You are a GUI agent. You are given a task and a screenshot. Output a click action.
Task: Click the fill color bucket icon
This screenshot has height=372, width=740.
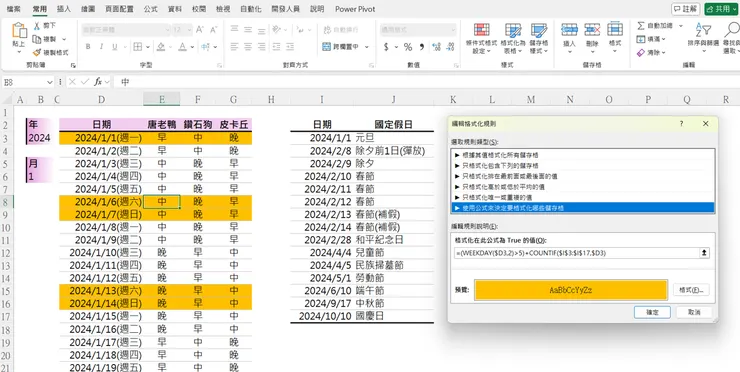[161, 47]
